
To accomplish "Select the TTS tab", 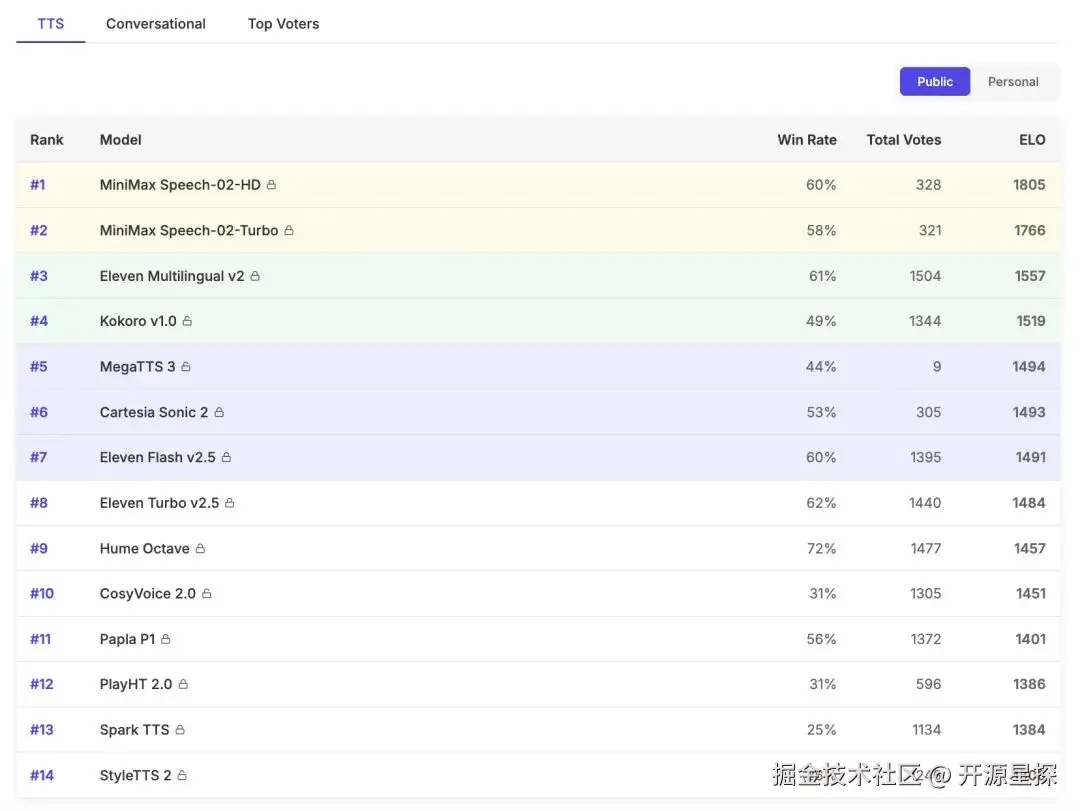I will click(51, 24).
